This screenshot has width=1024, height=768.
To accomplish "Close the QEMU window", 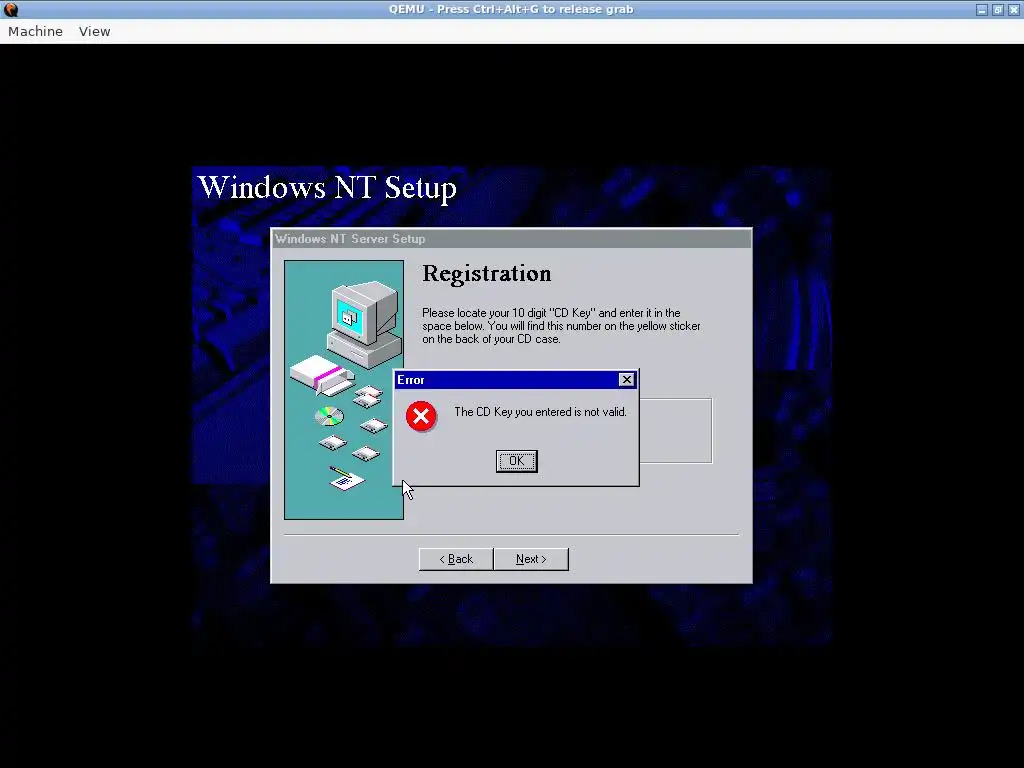I will (x=1014, y=9).
